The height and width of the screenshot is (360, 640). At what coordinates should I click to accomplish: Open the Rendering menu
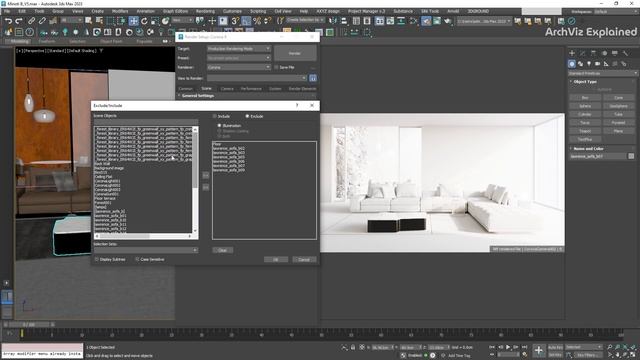pos(205,11)
